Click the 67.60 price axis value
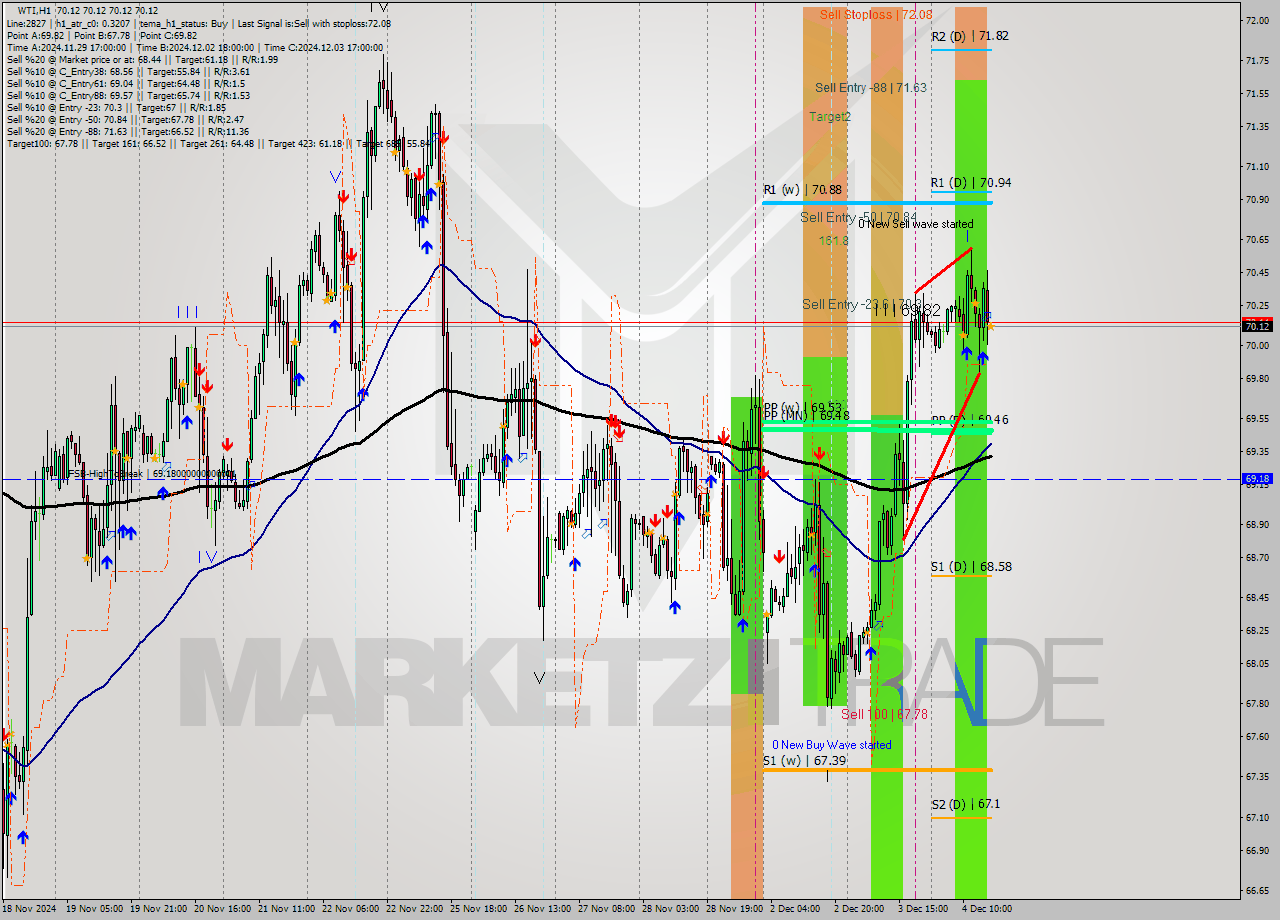 point(1257,737)
